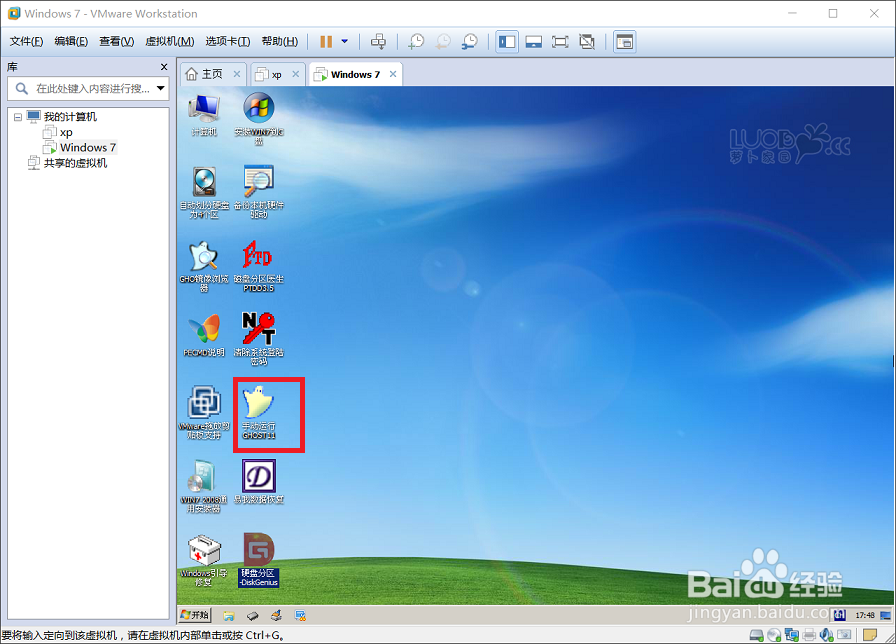Take a snapshot of the VM

[x=416, y=42]
